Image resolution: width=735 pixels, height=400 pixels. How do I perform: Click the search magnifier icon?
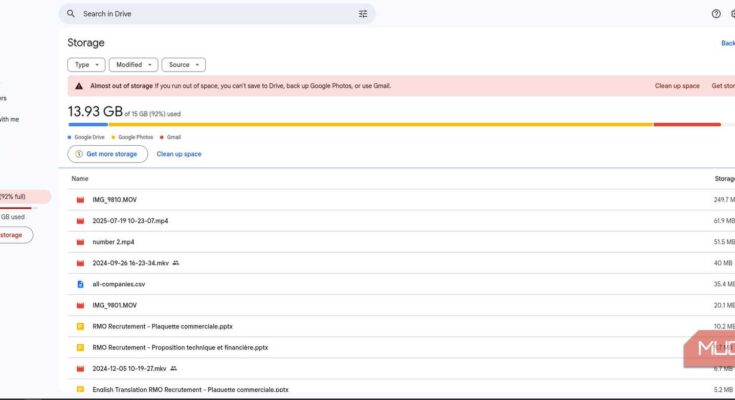(71, 14)
